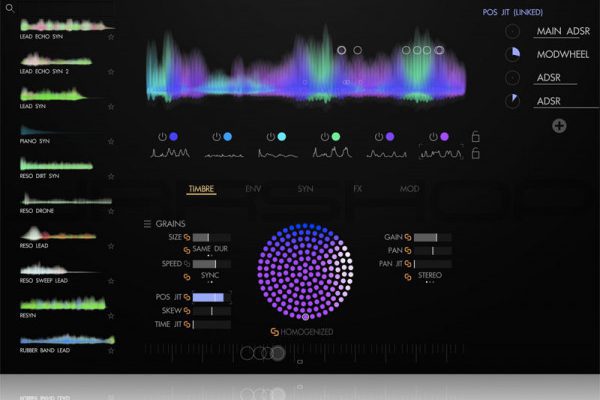Disable the green layer's power button

(x=324, y=136)
